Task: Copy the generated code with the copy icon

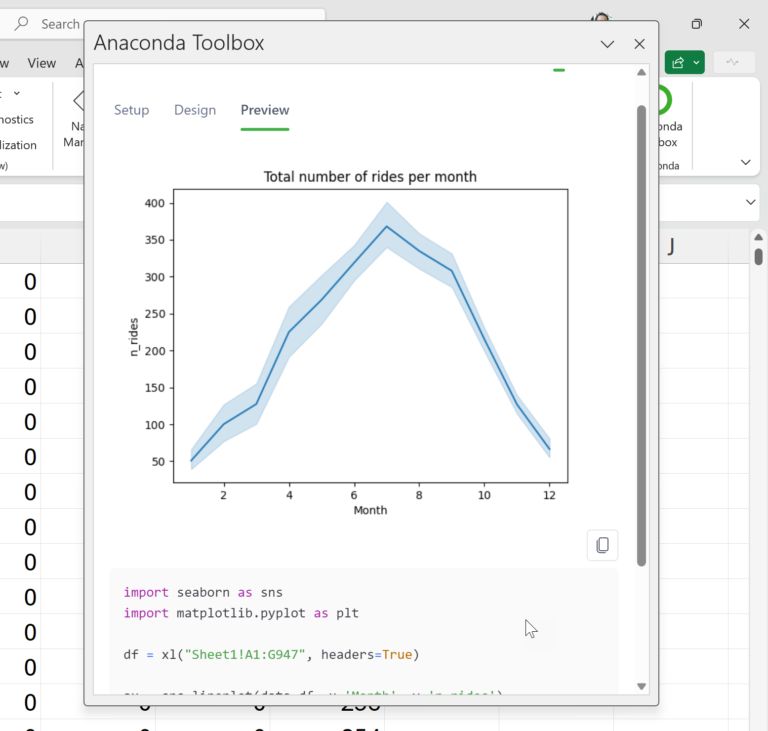Action: click(x=602, y=545)
